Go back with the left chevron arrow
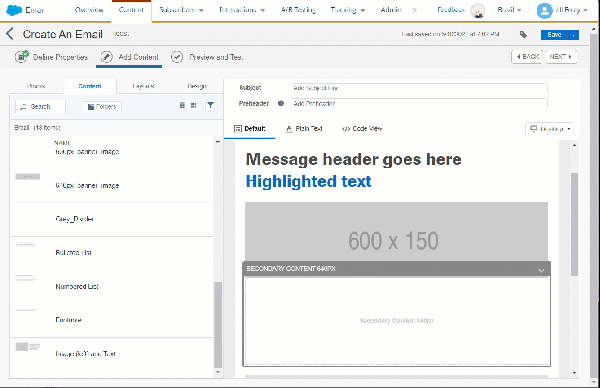This screenshot has height=388, width=600. pyautogui.click(x=10, y=34)
